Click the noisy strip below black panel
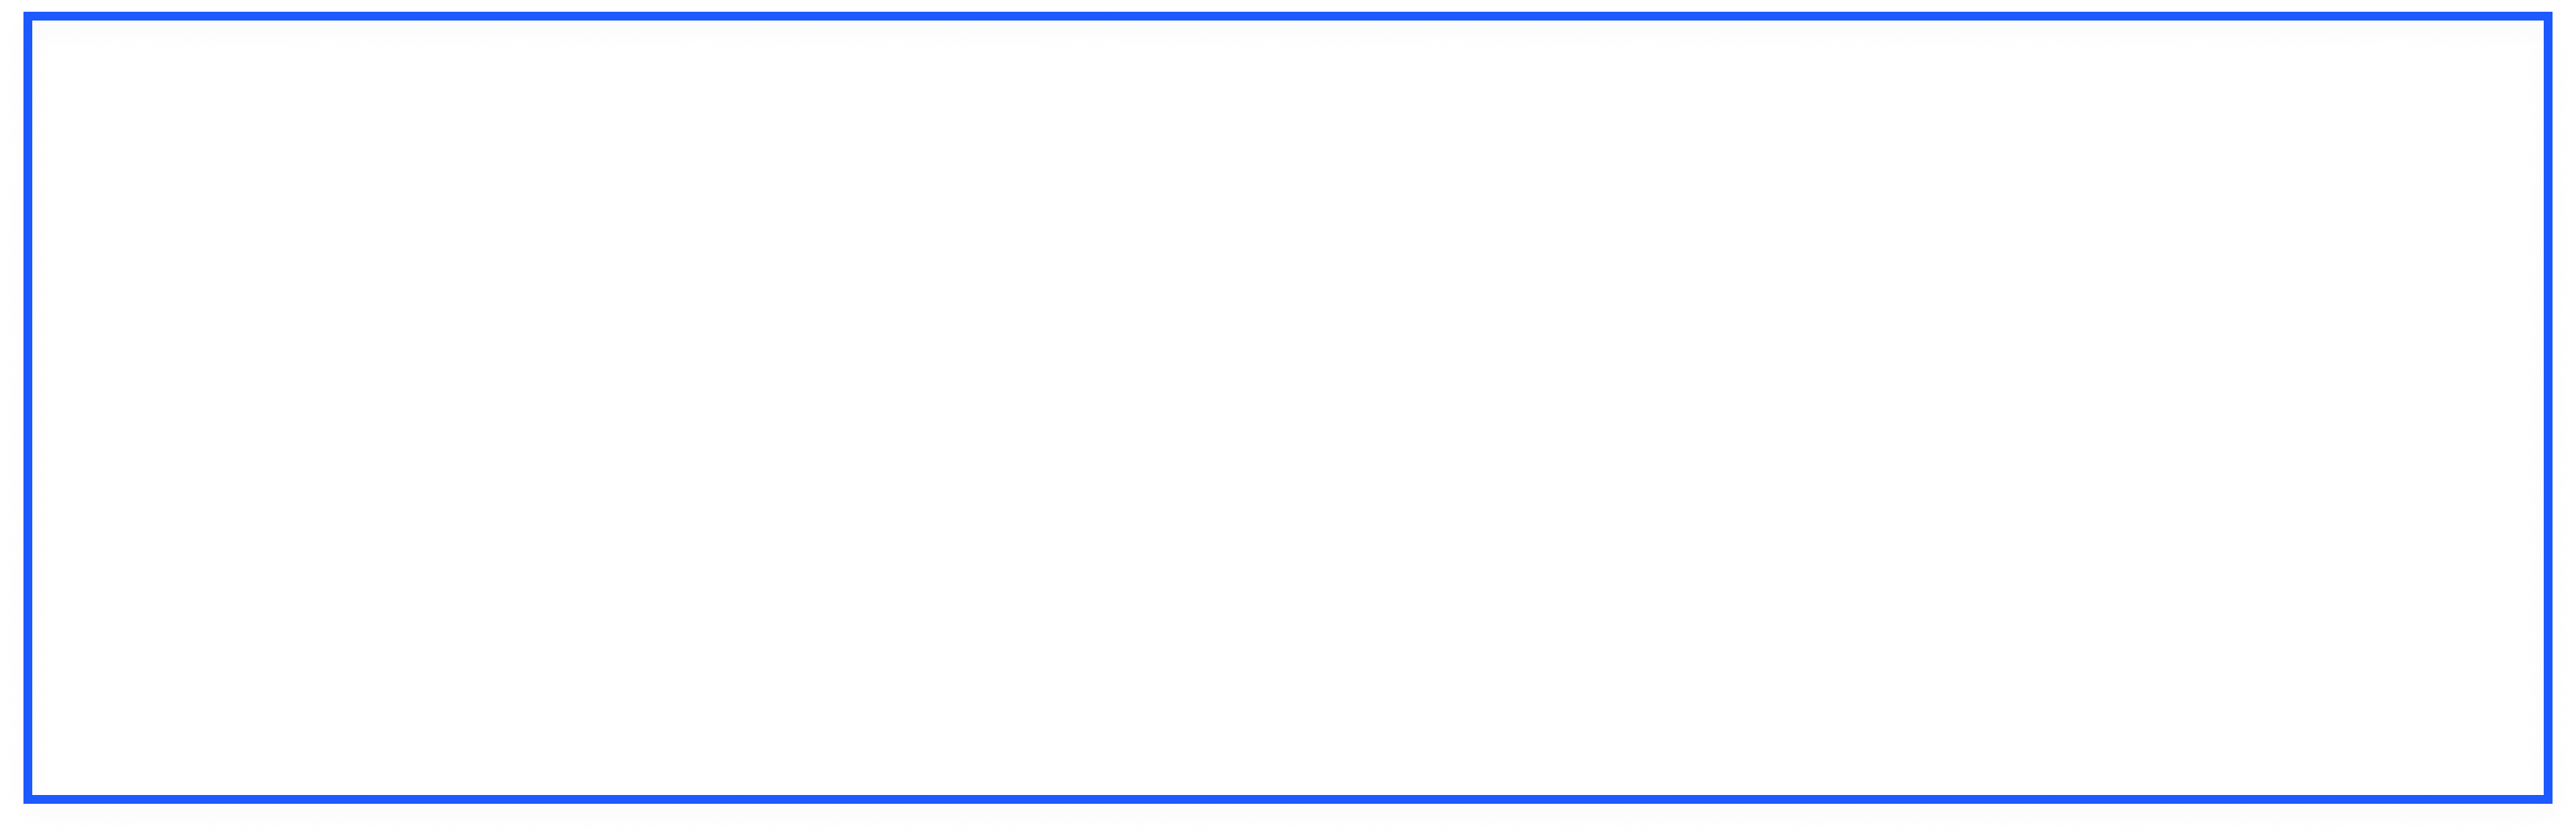Screen dimensions: 2576x839 point(1288,789)
